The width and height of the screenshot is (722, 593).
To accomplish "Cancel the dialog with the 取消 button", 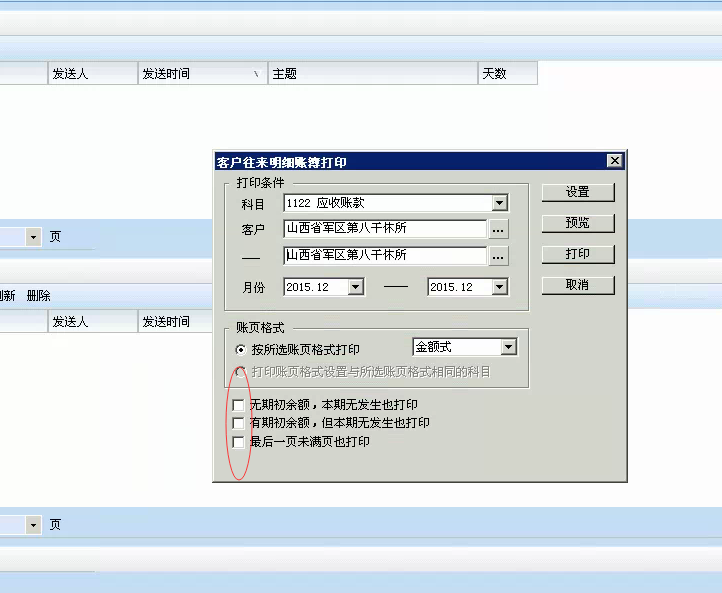I will [577, 285].
